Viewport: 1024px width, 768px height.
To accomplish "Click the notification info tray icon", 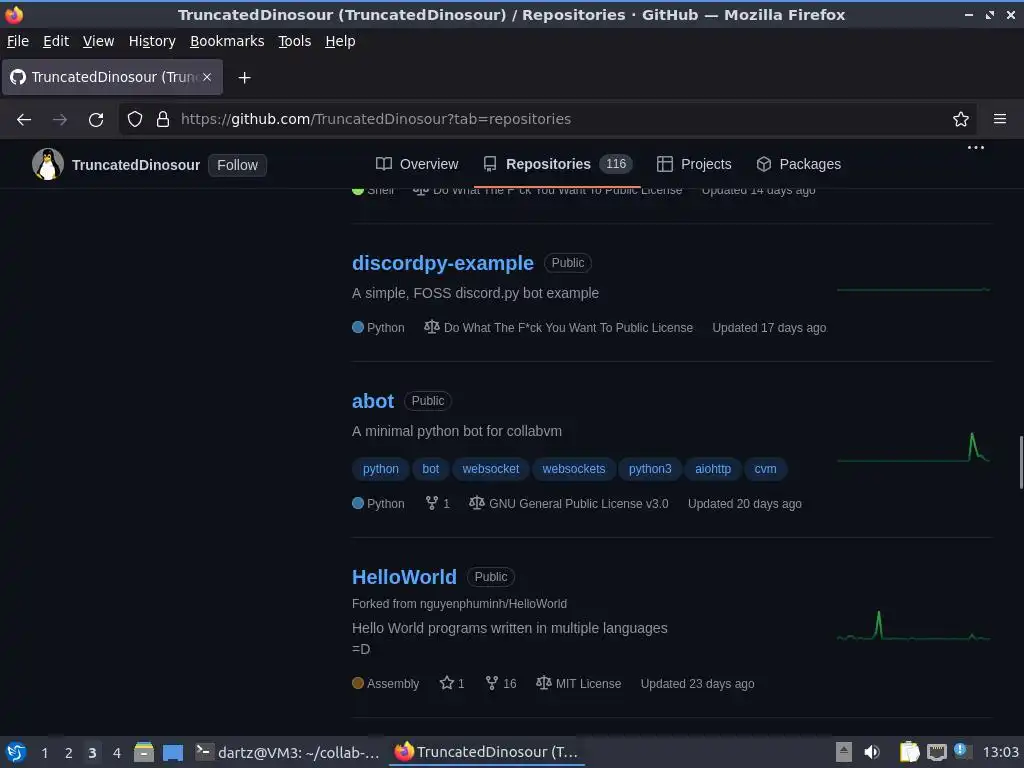I will click(x=961, y=750).
